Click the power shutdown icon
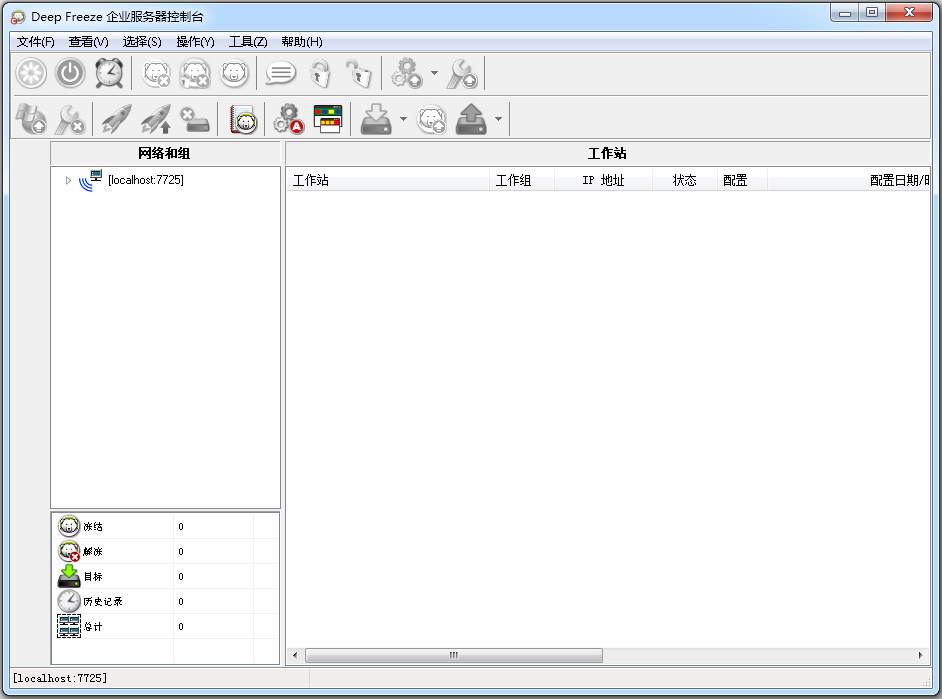This screenshot has height=699, width=942. (x=70, y=74)
